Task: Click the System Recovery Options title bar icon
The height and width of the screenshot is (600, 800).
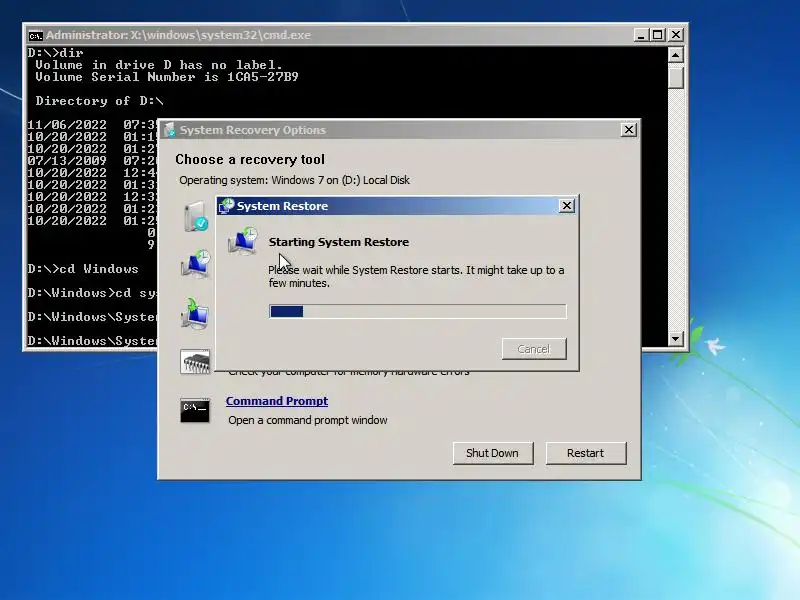Action: pyautogui.click(x=169, y=130)
